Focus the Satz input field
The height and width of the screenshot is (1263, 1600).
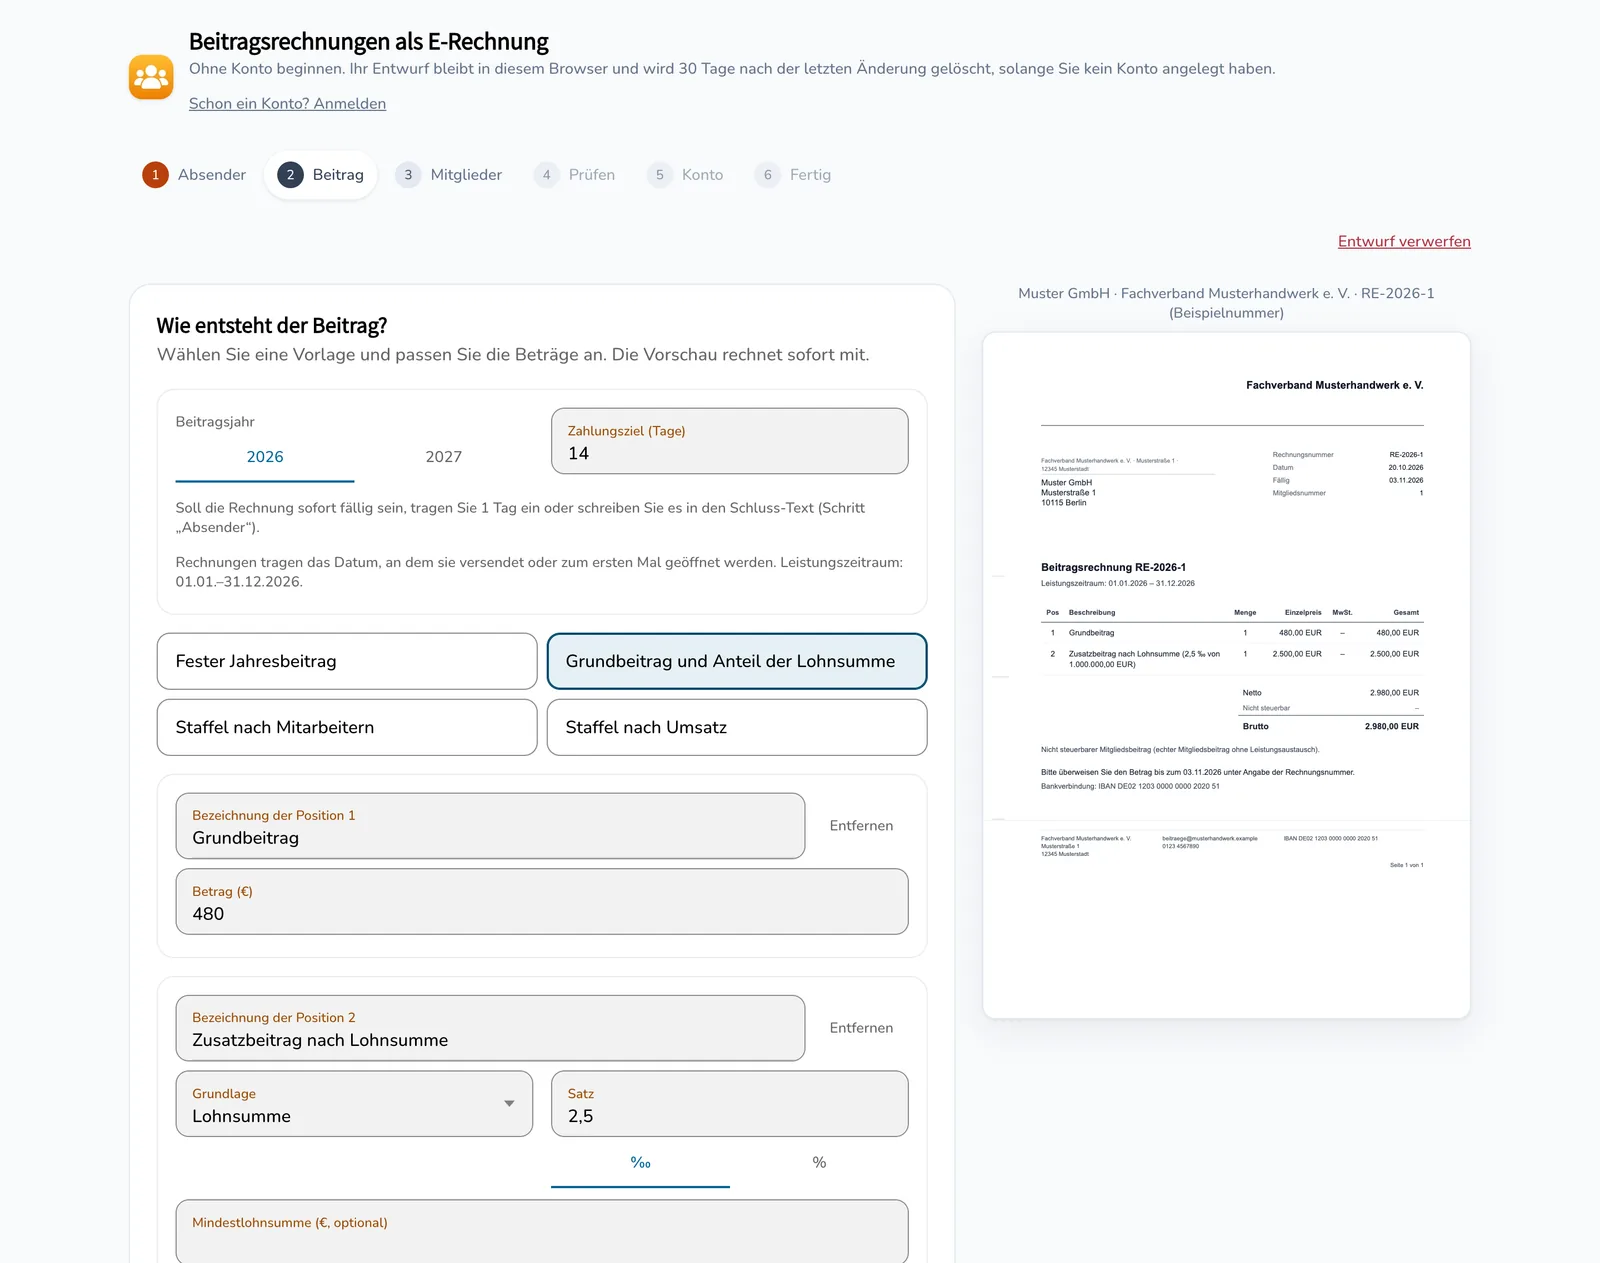730,1104
